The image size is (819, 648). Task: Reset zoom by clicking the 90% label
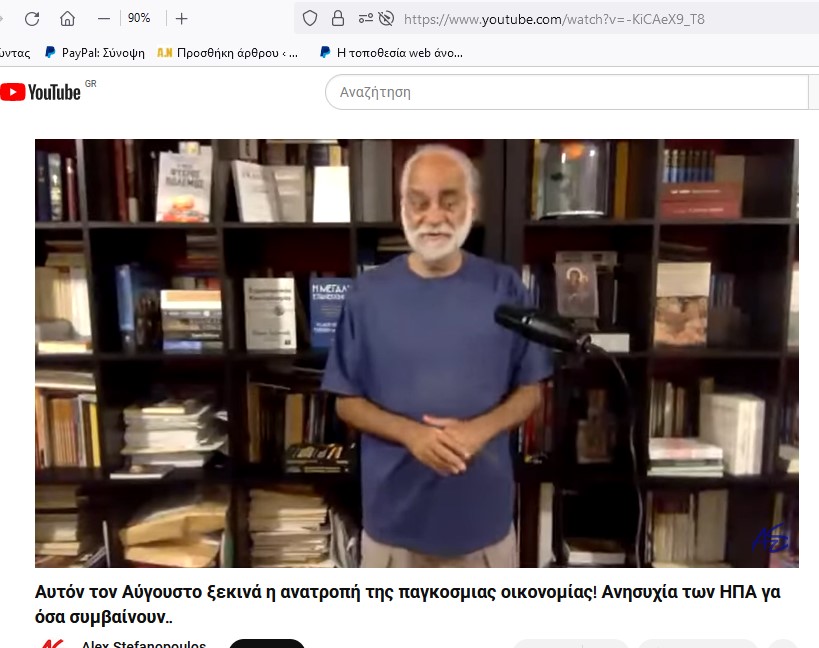coord(139,18)
